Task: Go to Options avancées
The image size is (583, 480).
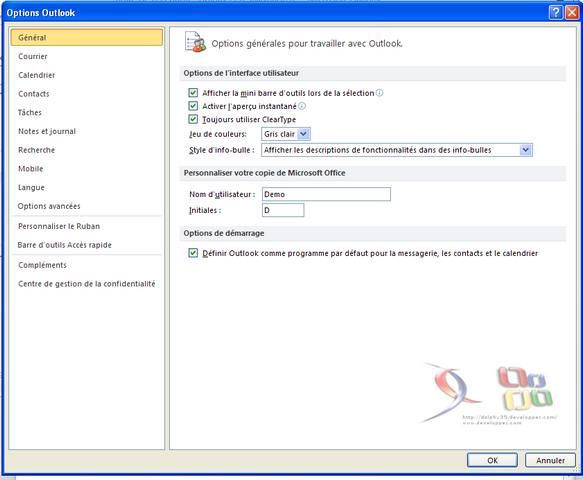Action: 87,206
